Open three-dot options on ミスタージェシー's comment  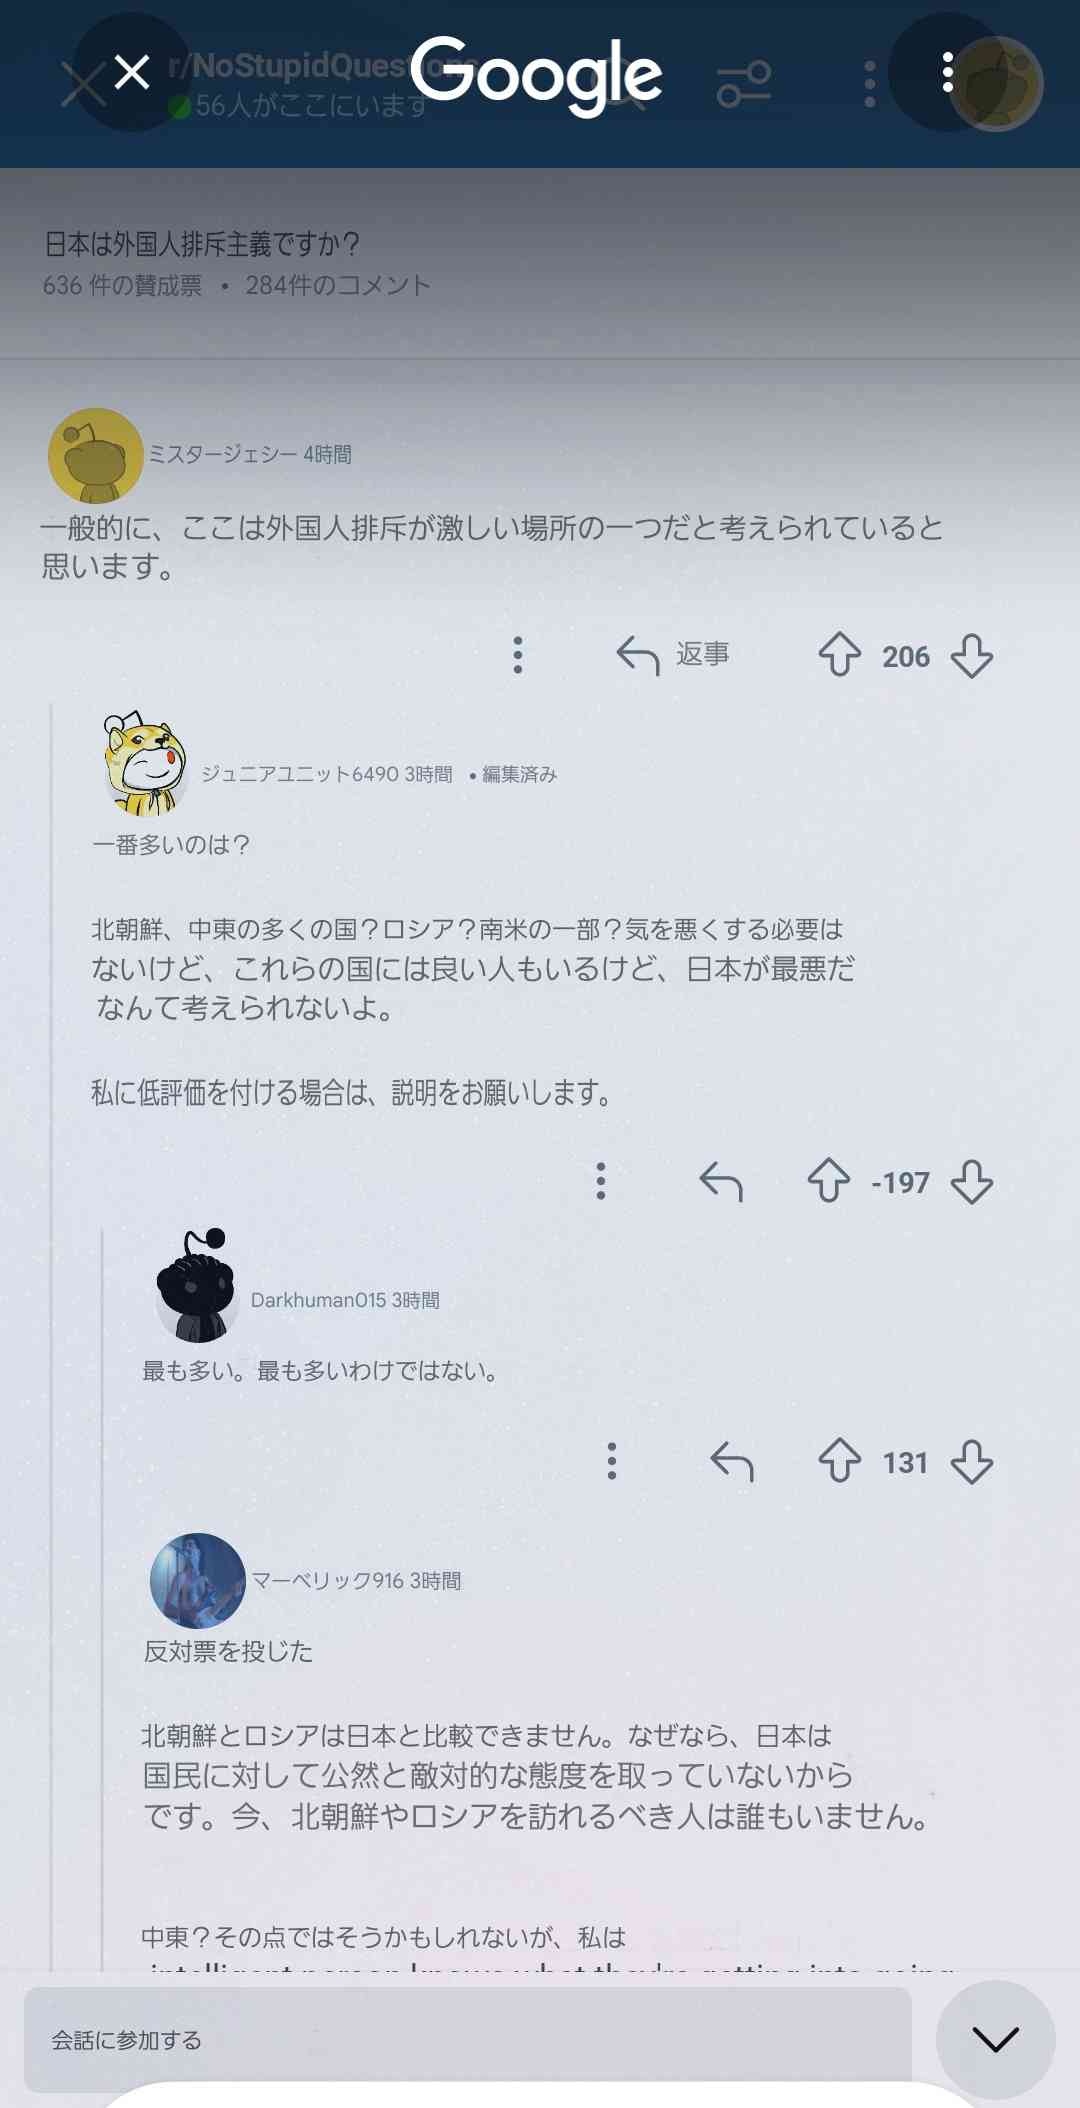pos(518,655)
